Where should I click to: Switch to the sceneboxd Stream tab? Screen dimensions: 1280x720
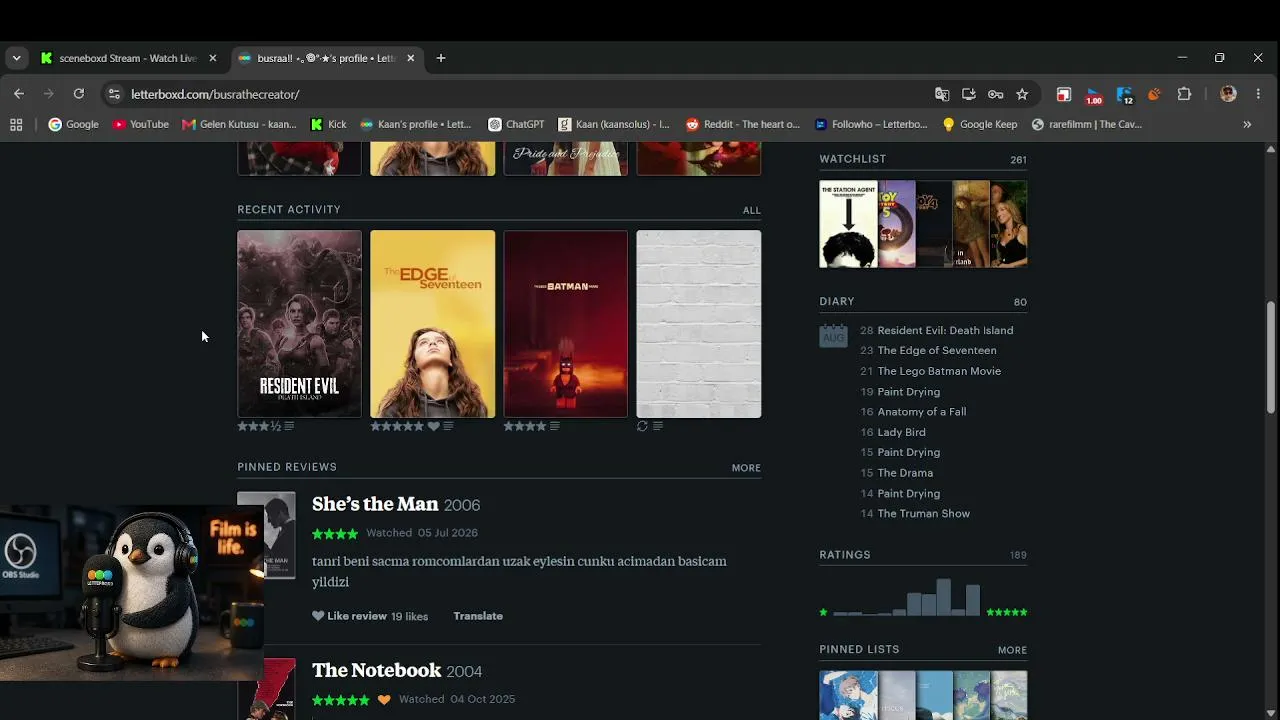click(x=128, y=58)
